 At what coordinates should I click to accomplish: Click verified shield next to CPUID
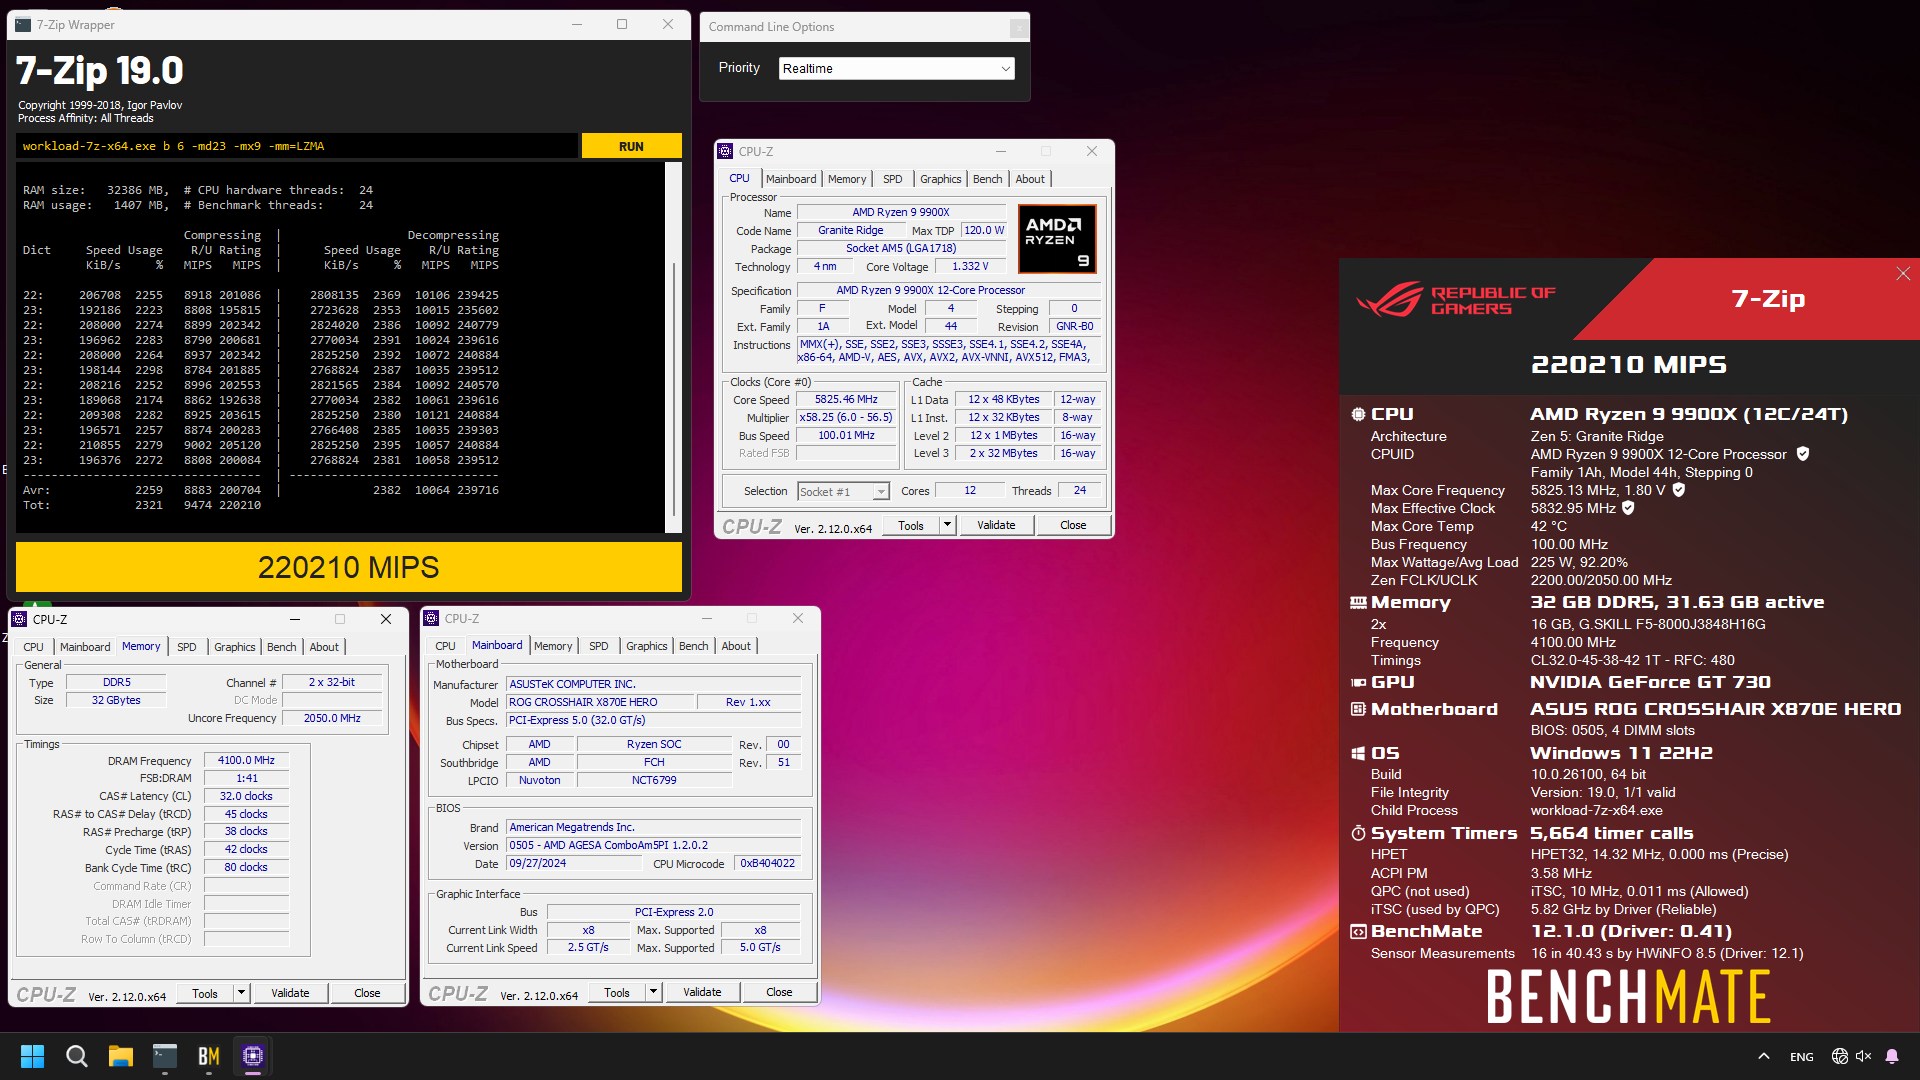coord(1803,454)
